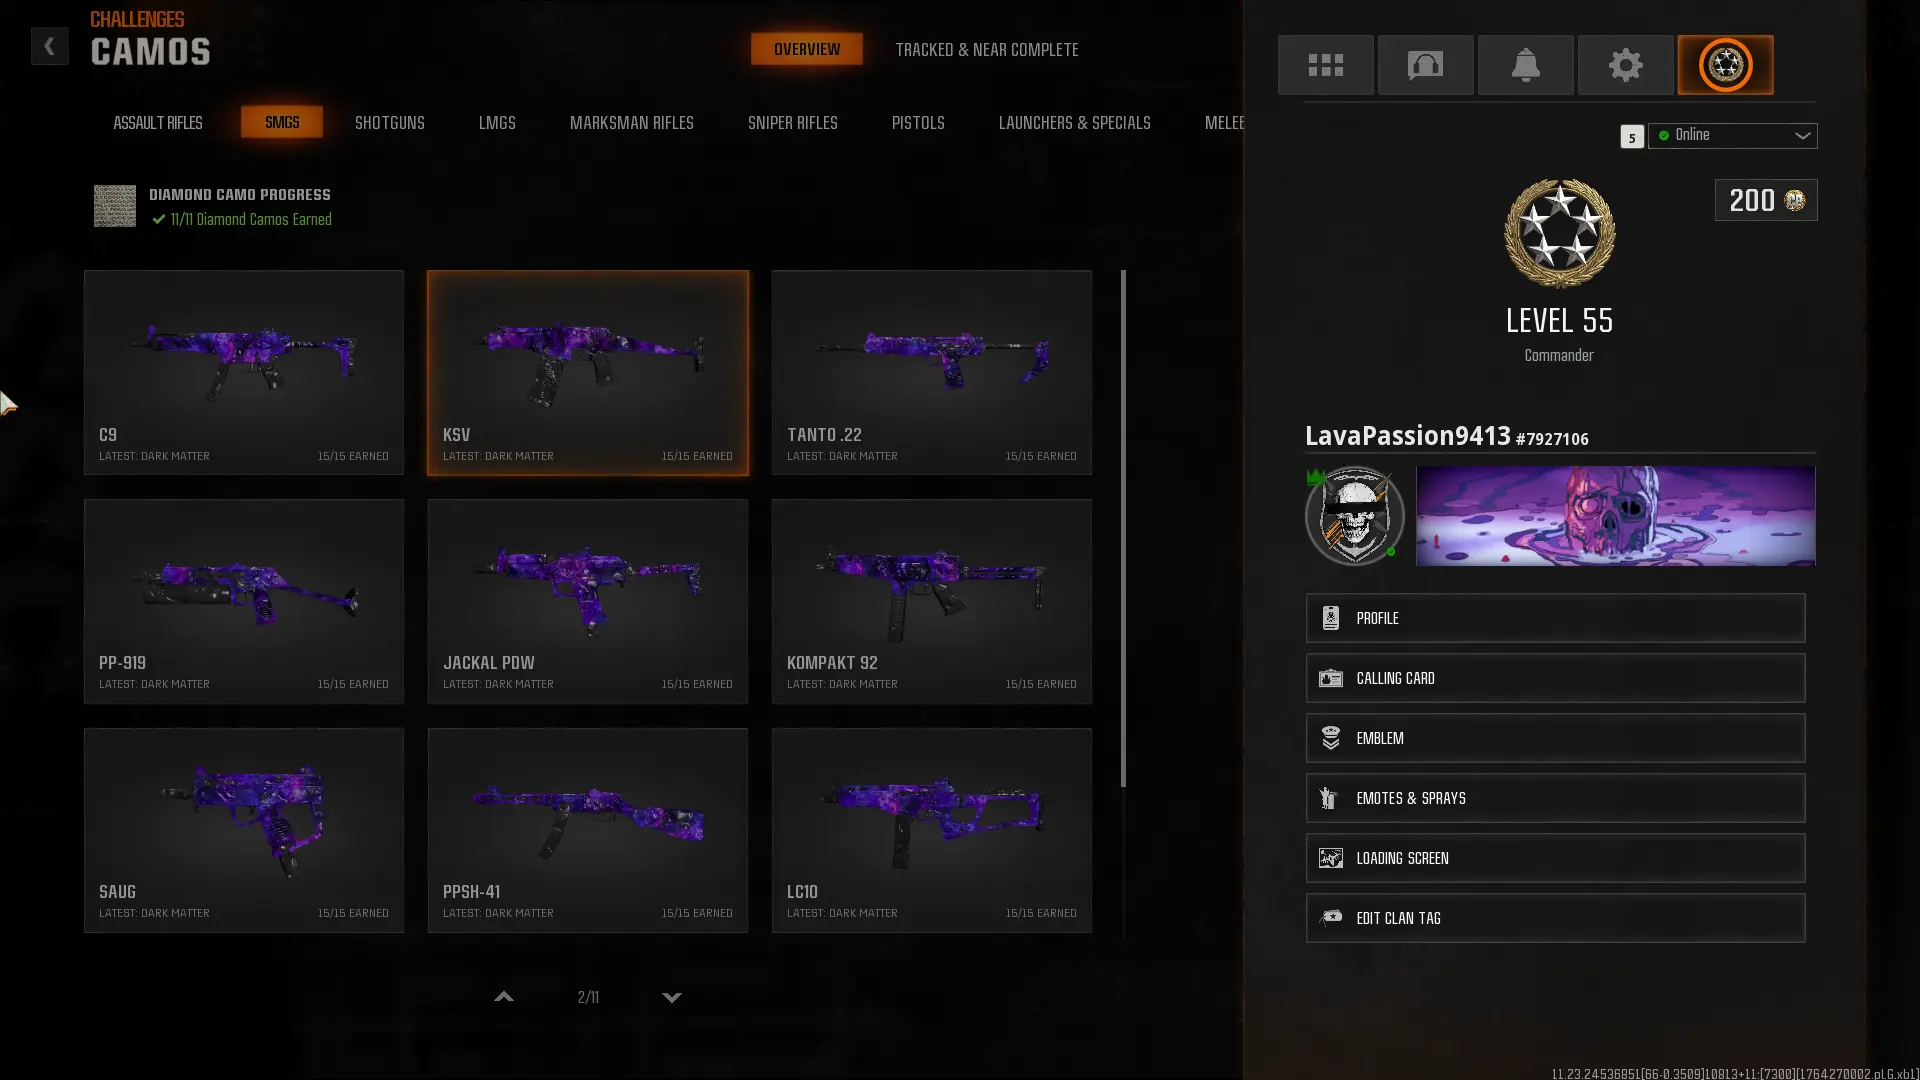The image size is (1920, 1080).
Task: Go to previous page with up chevron
Action: pos(504,997)
